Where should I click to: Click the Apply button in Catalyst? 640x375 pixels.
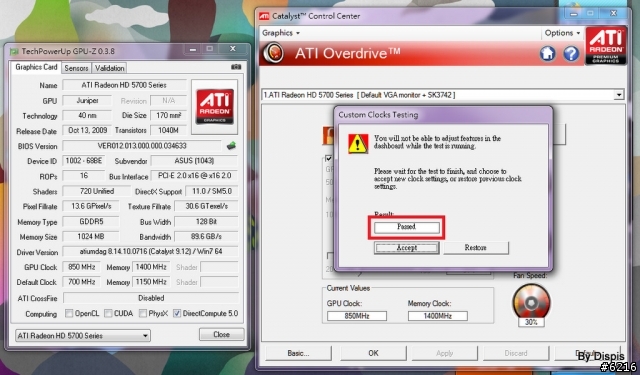[x=444, y=353]
